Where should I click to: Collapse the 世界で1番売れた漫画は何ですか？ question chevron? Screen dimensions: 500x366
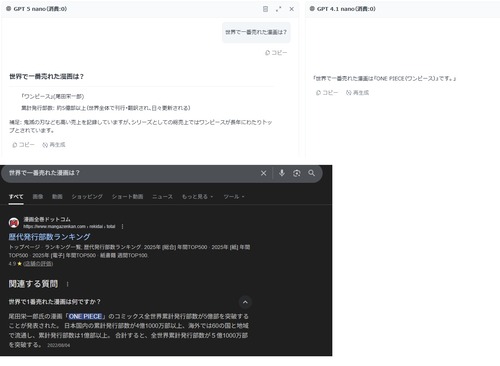[x=245, y=302]
